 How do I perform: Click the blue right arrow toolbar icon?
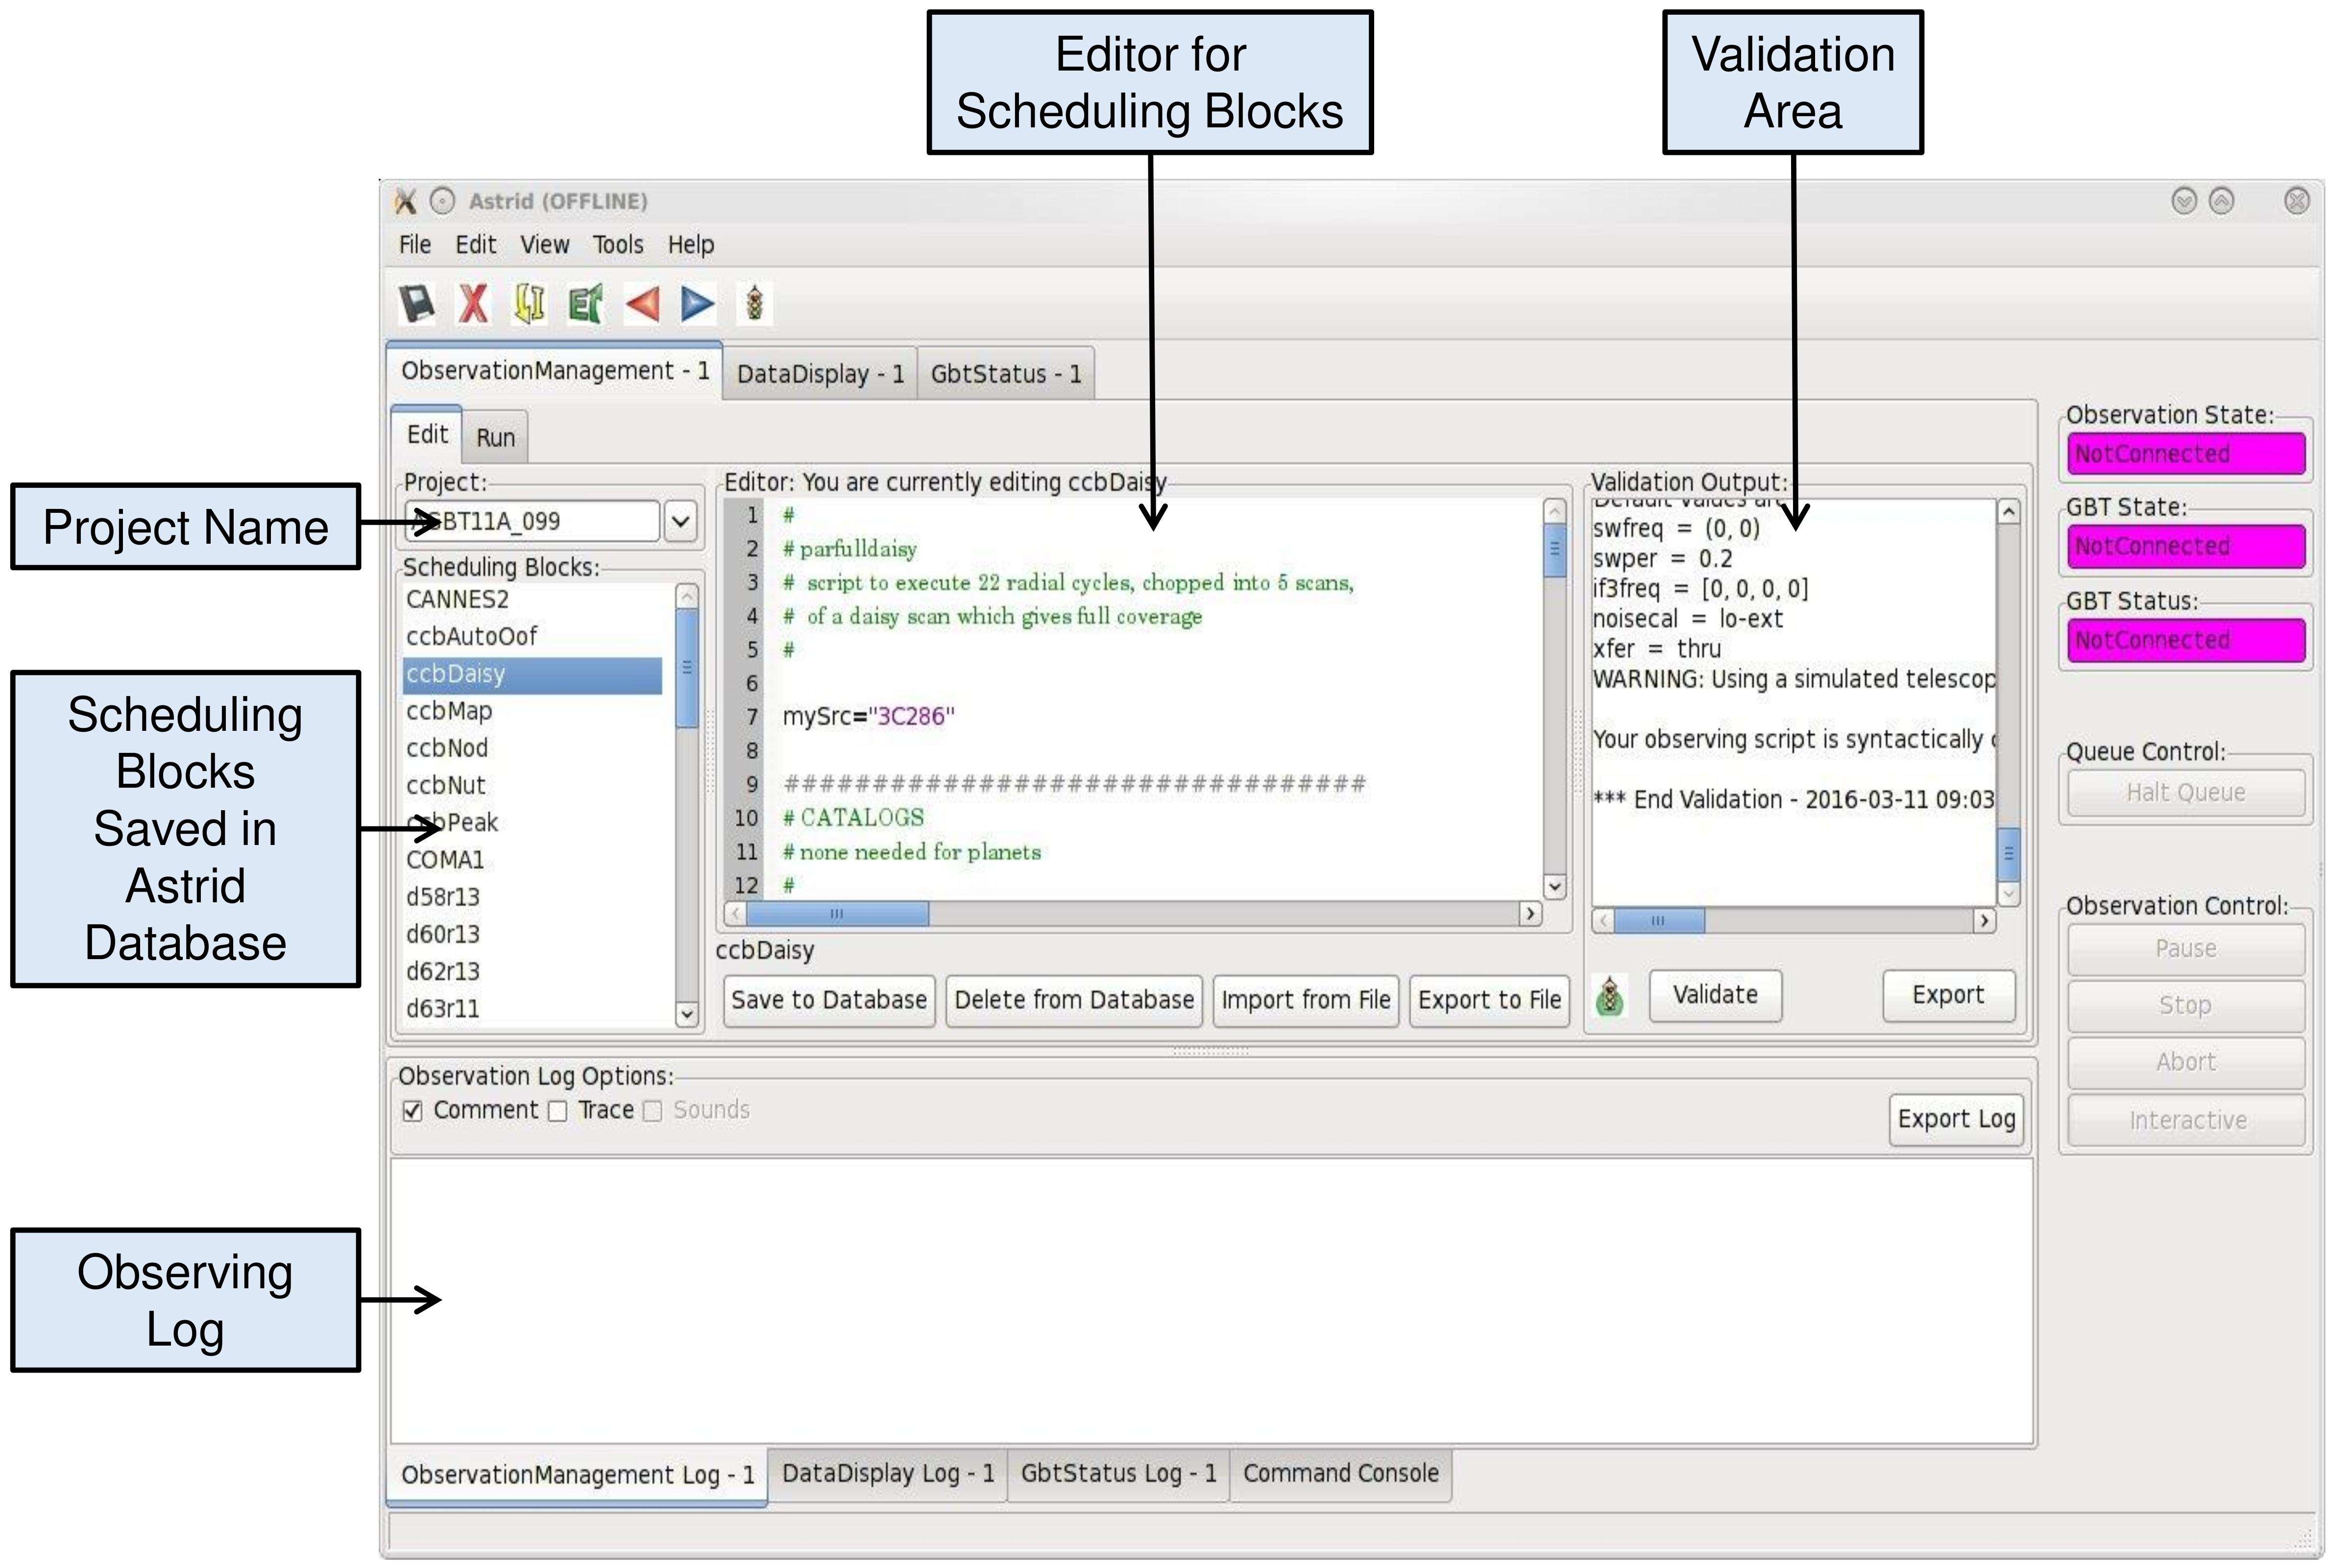click(698, 303)
